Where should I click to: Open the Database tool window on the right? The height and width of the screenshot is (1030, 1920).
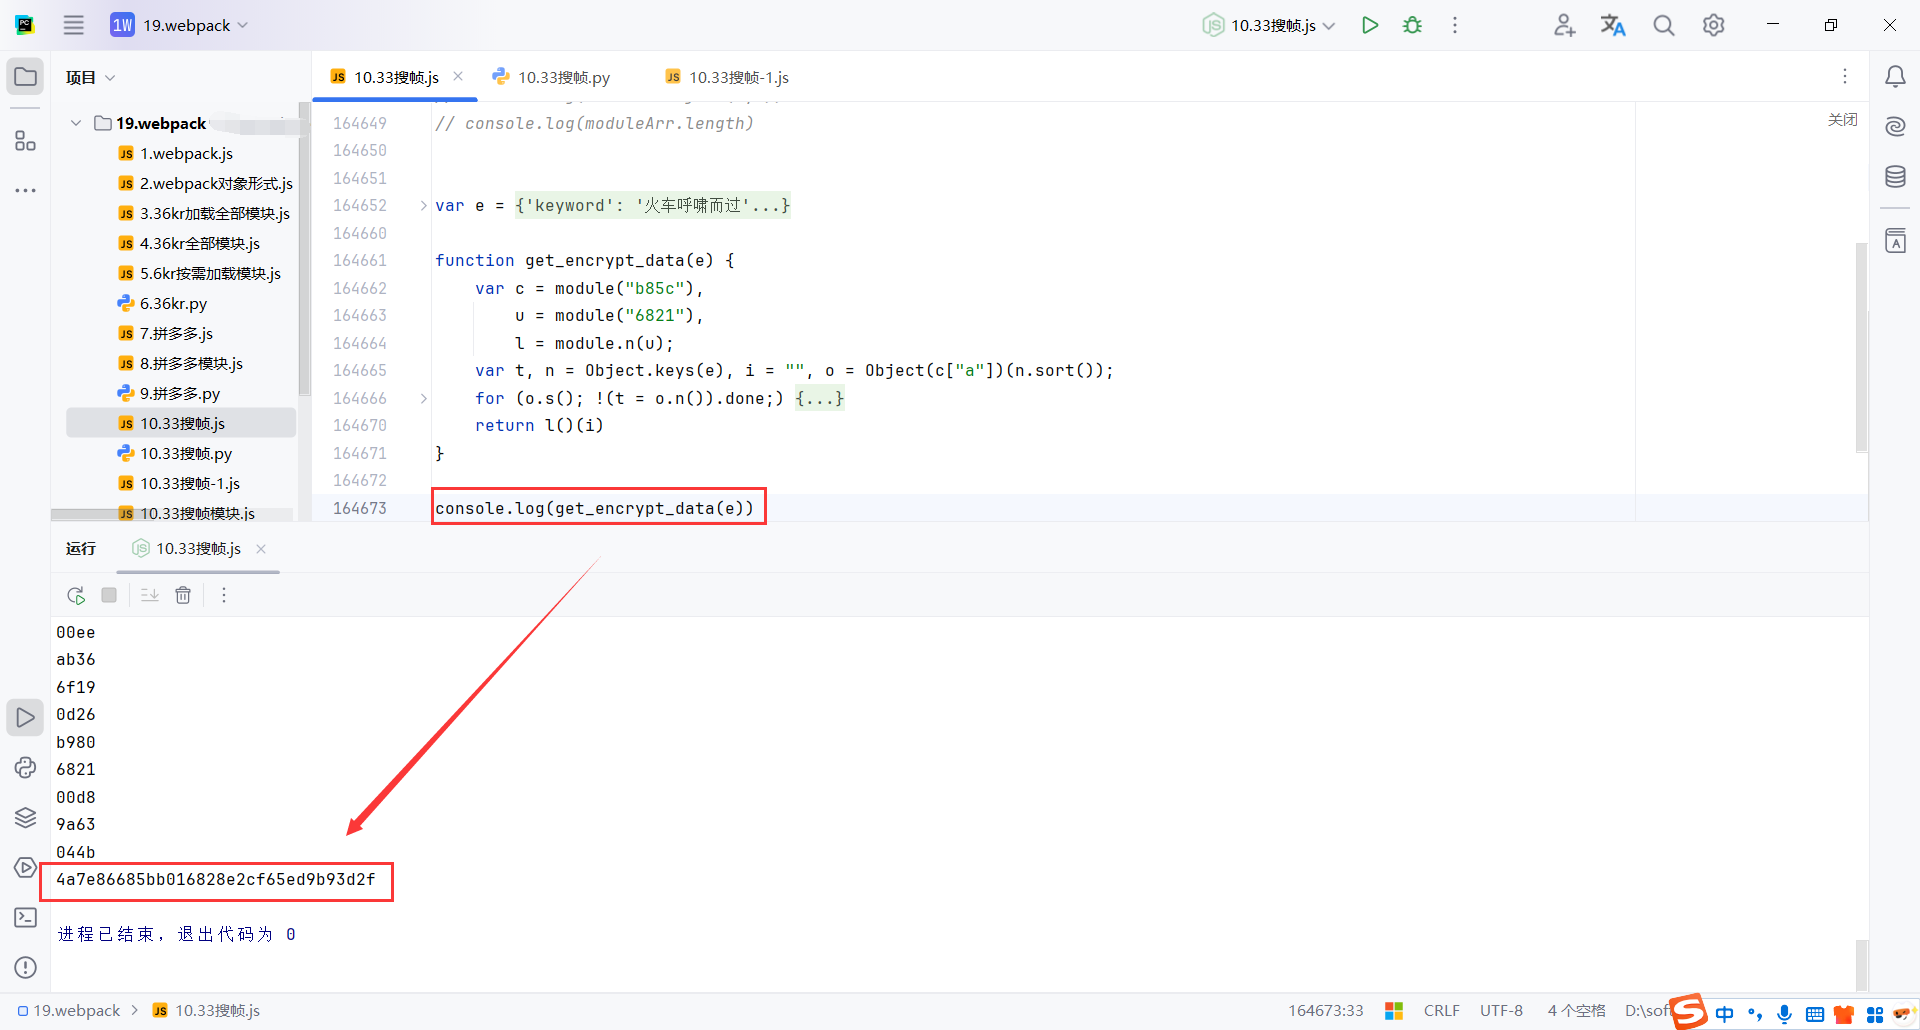pyautogui.click(x=1896, y=177)
